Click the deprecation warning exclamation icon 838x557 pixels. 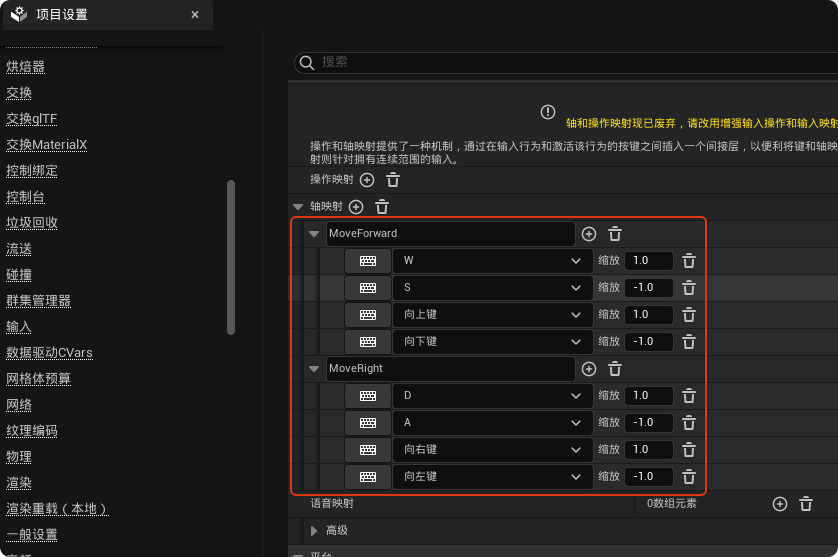click(547, 112)
